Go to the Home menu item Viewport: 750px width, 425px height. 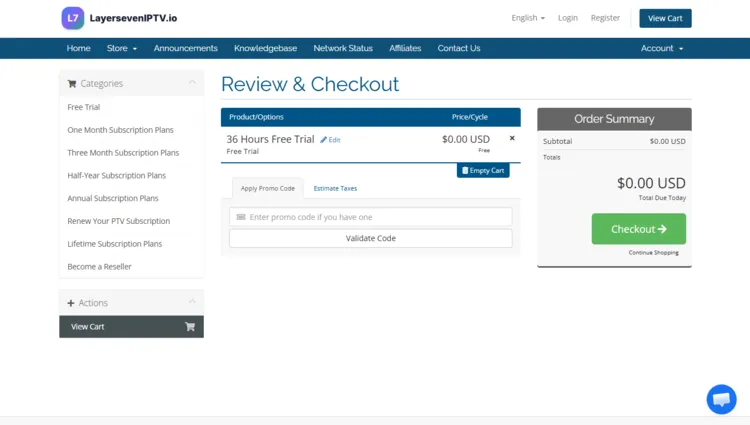tap(78, 48)
